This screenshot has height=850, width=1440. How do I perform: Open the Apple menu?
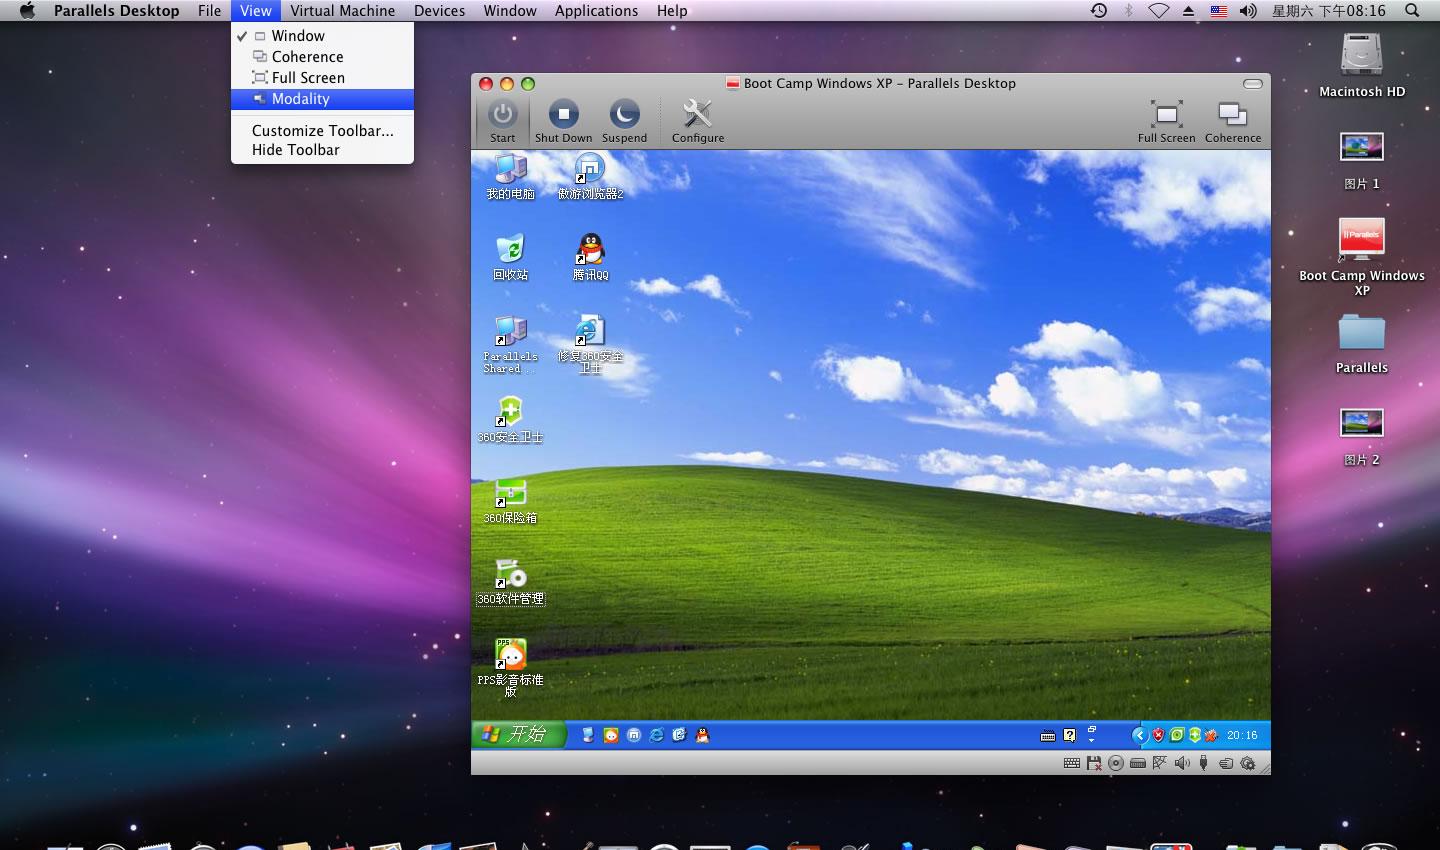click(x=27, y=11)
